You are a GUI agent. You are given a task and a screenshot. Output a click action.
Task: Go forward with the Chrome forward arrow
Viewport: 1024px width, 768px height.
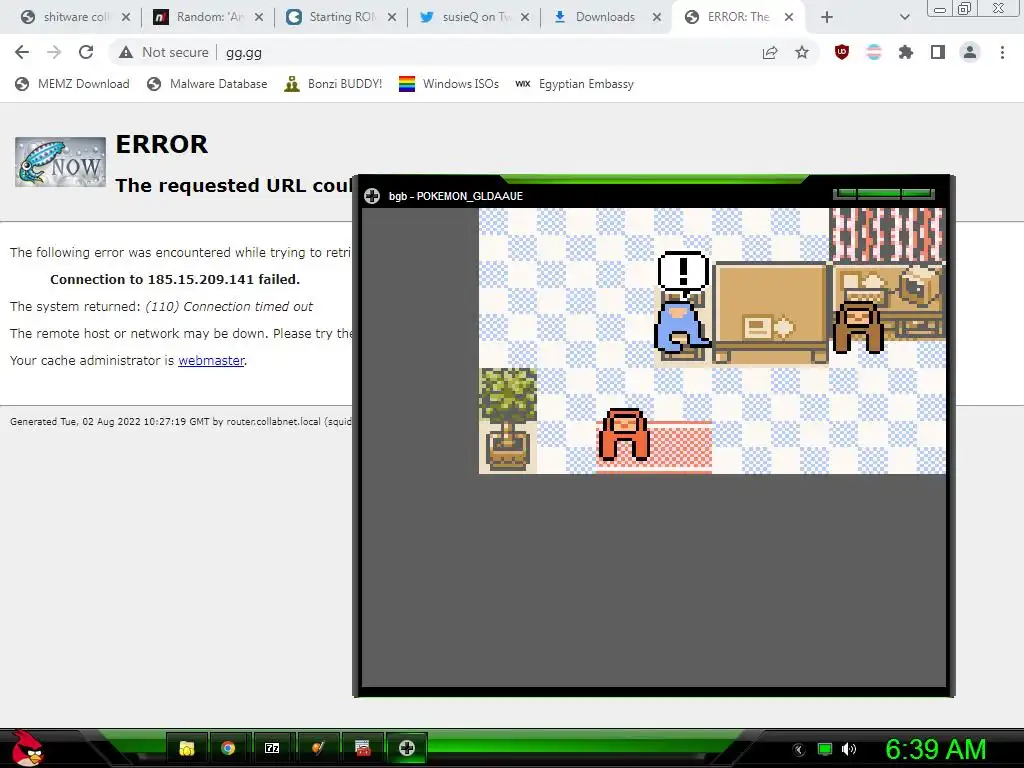[x=54, y=52]
